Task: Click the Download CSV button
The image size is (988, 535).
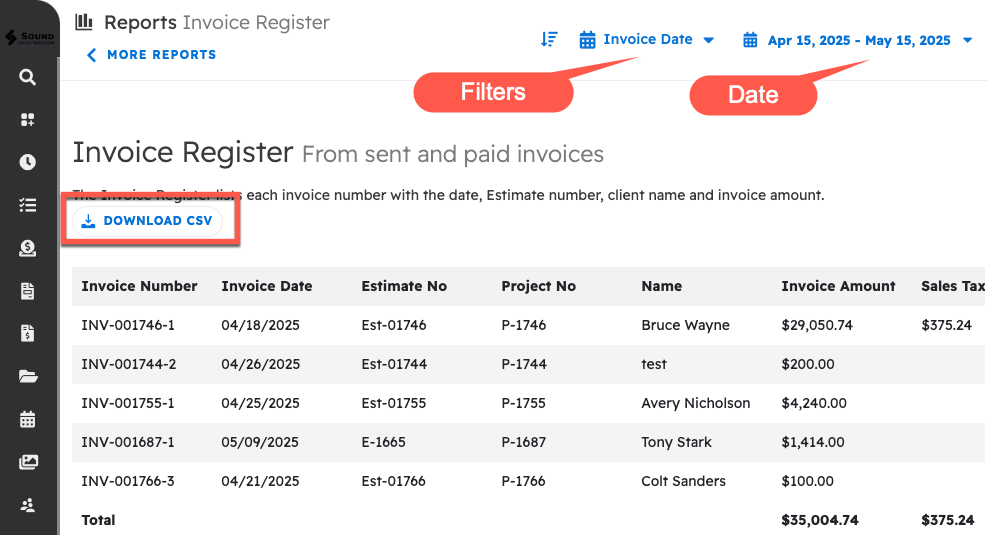Action: (x=147, y=221)
